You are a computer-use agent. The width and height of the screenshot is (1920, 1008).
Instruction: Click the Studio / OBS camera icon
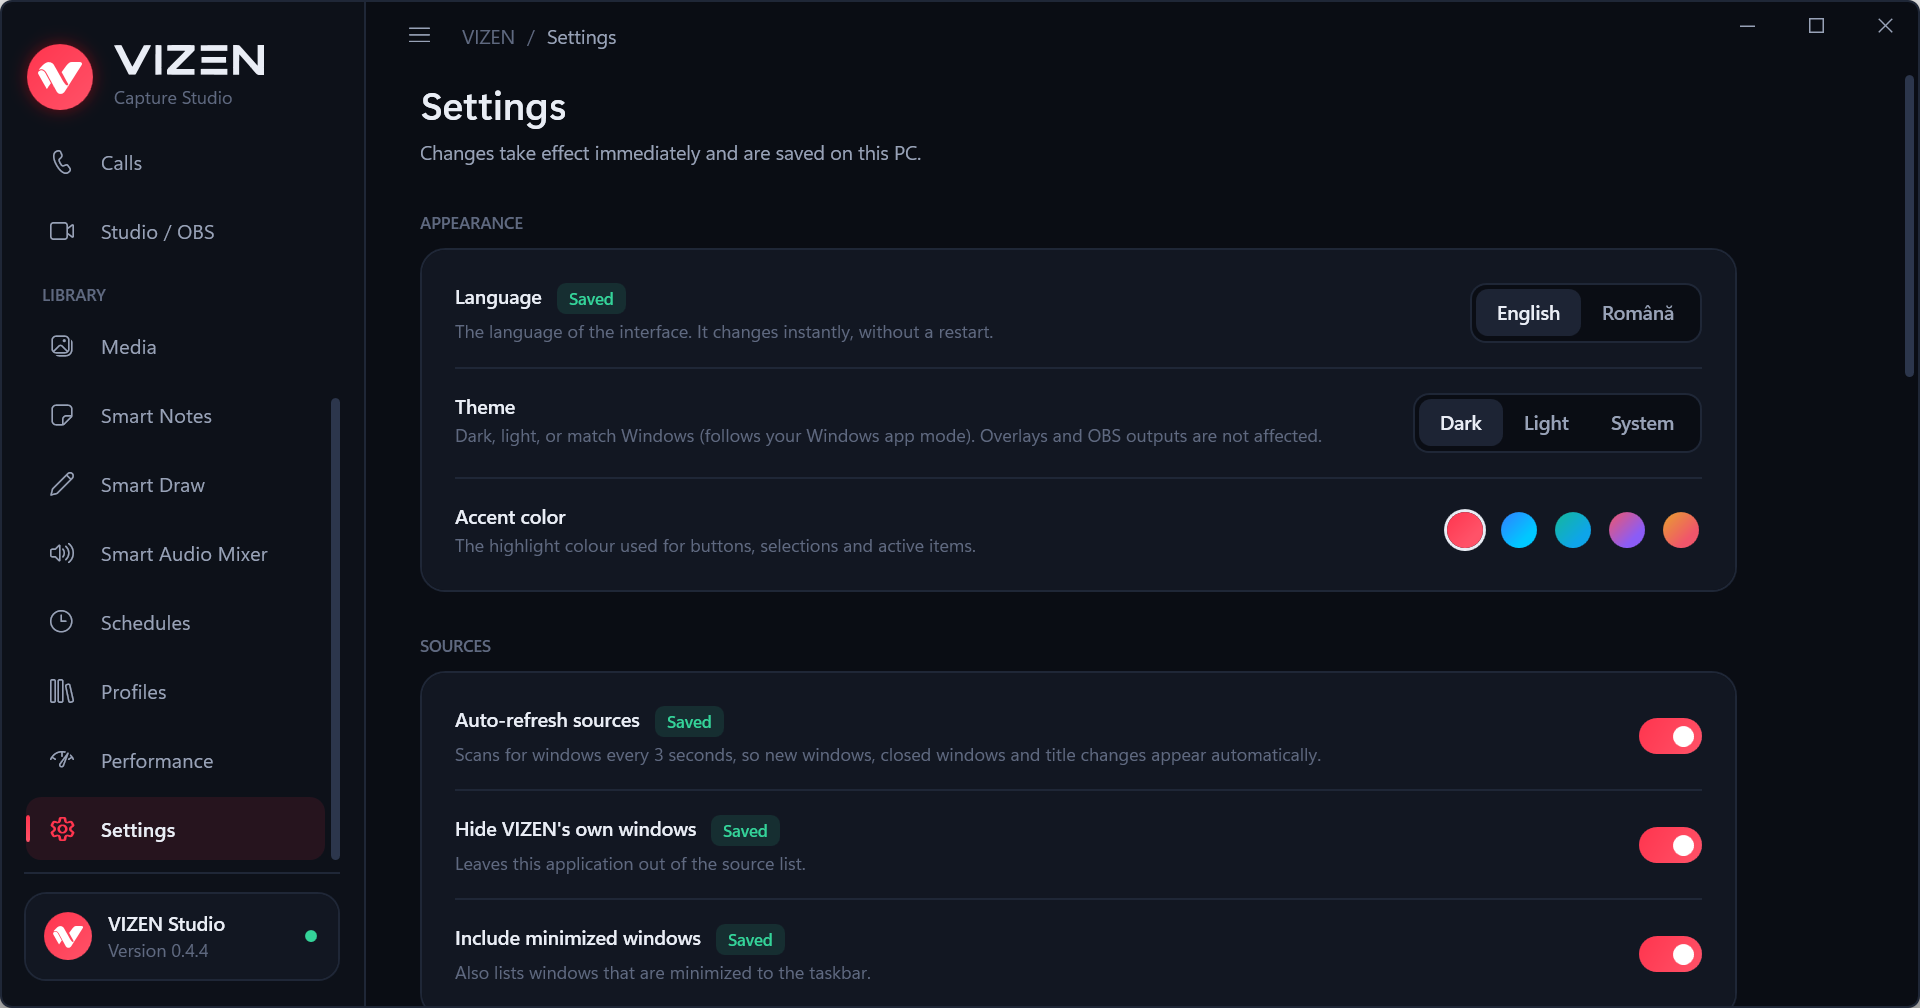tap(62, 231)
